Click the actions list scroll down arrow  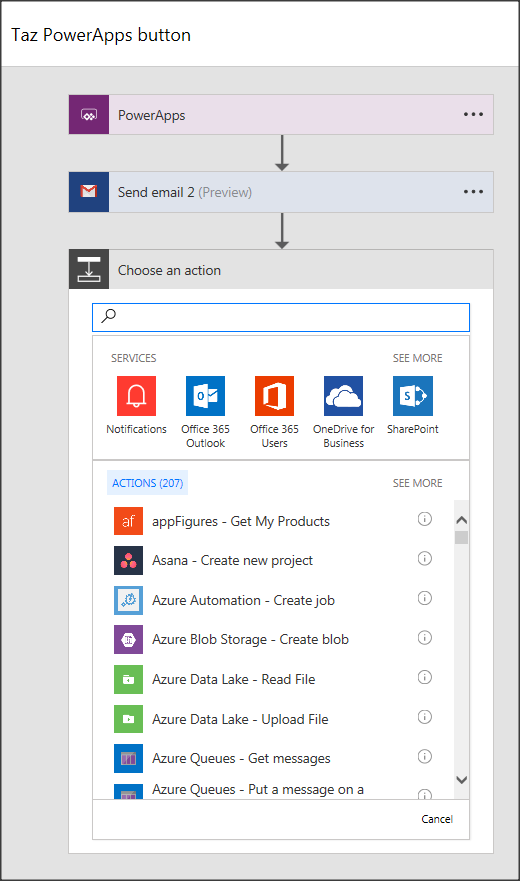point(462,779)
